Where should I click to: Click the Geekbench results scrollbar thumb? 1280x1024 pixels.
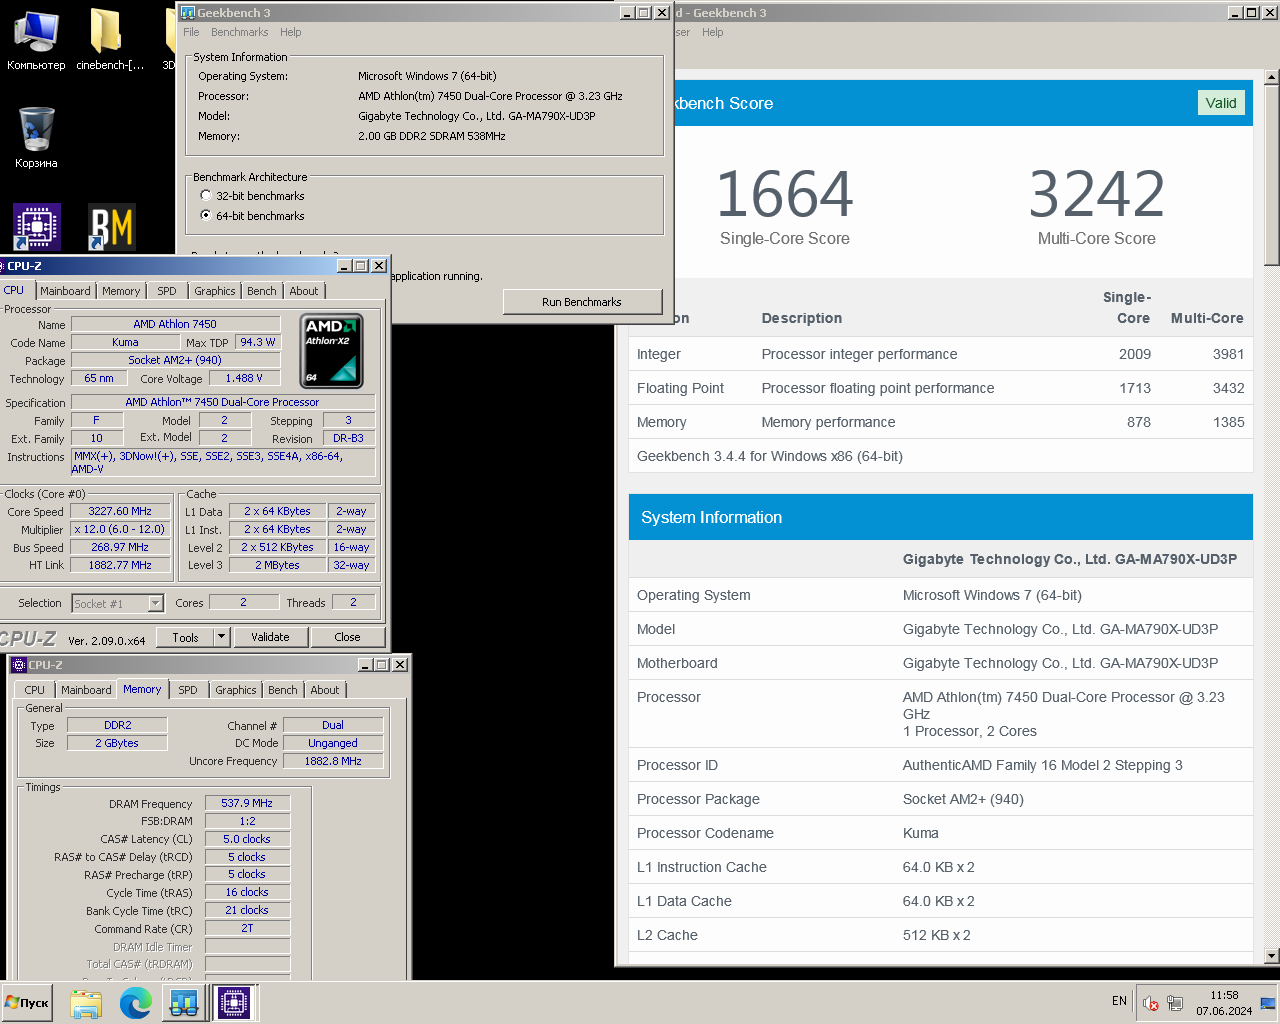click(x=1272, y=175)
